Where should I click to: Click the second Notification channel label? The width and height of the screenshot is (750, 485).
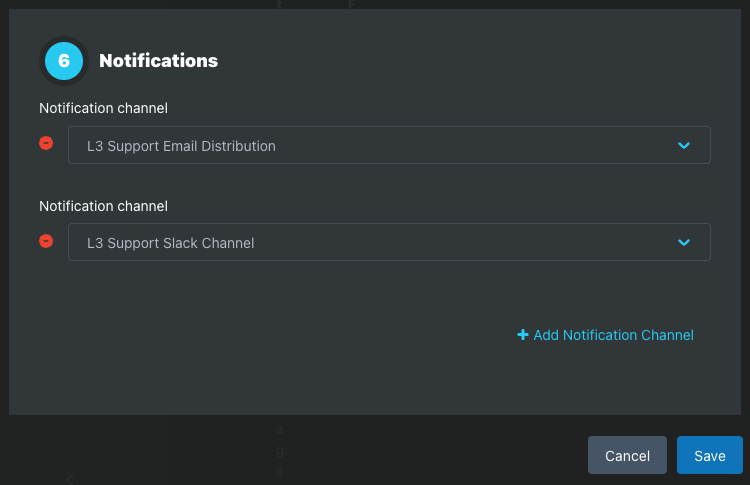point(103,206)
